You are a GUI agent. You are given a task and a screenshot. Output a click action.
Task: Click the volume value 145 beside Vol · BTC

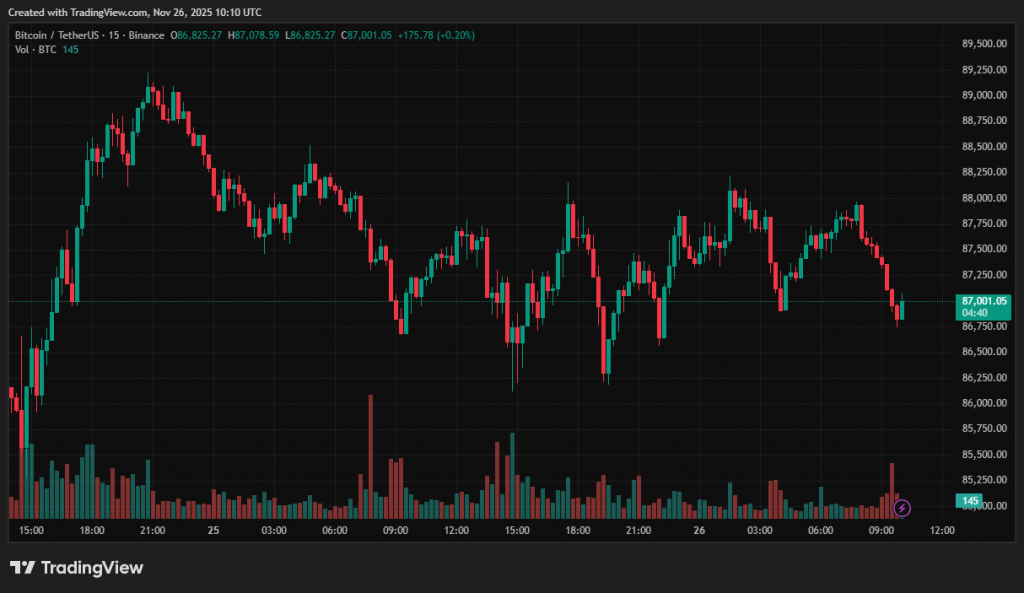(70, 50)
